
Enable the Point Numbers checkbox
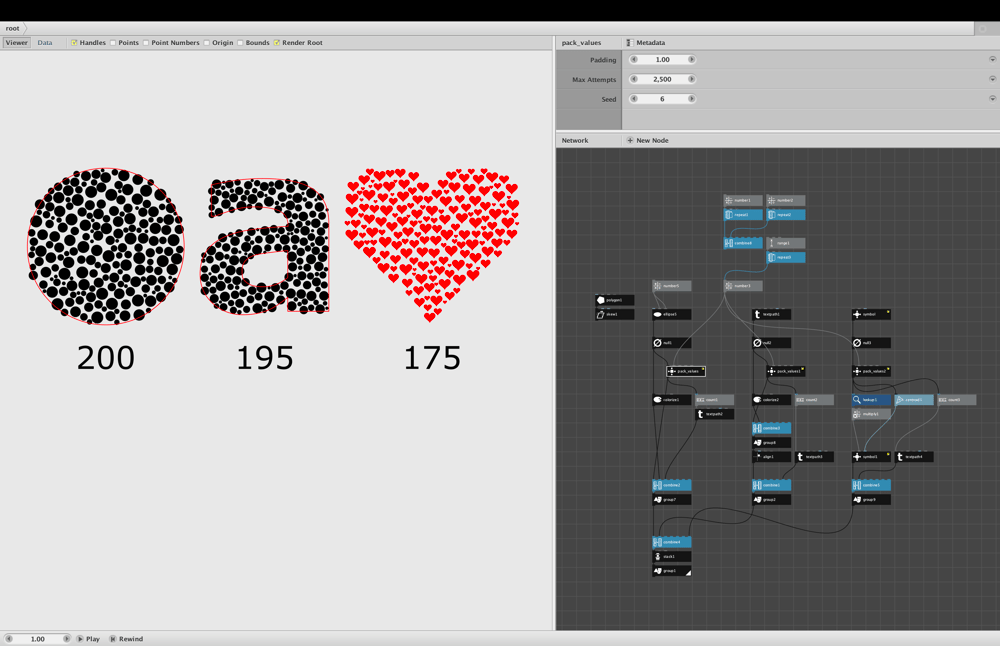pos(146,43)
